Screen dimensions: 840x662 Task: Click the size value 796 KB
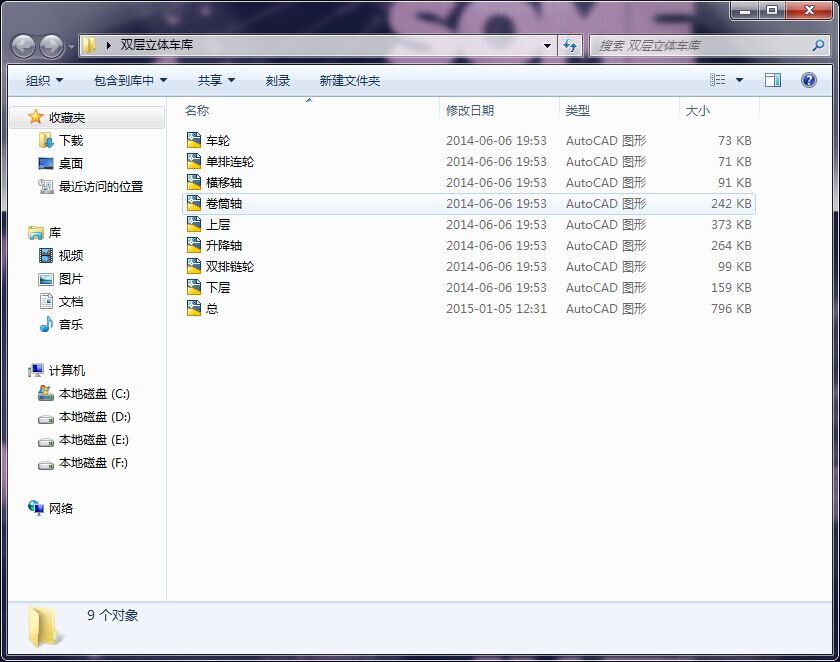pyautogui.click(x=731, y=309)
